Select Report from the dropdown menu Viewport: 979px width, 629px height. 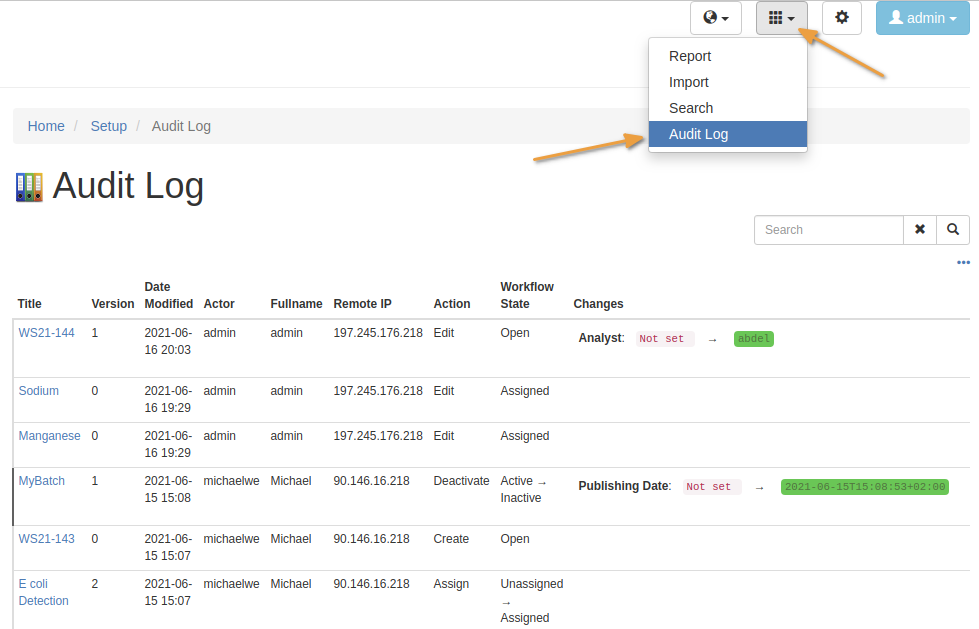tap(690, 56)
